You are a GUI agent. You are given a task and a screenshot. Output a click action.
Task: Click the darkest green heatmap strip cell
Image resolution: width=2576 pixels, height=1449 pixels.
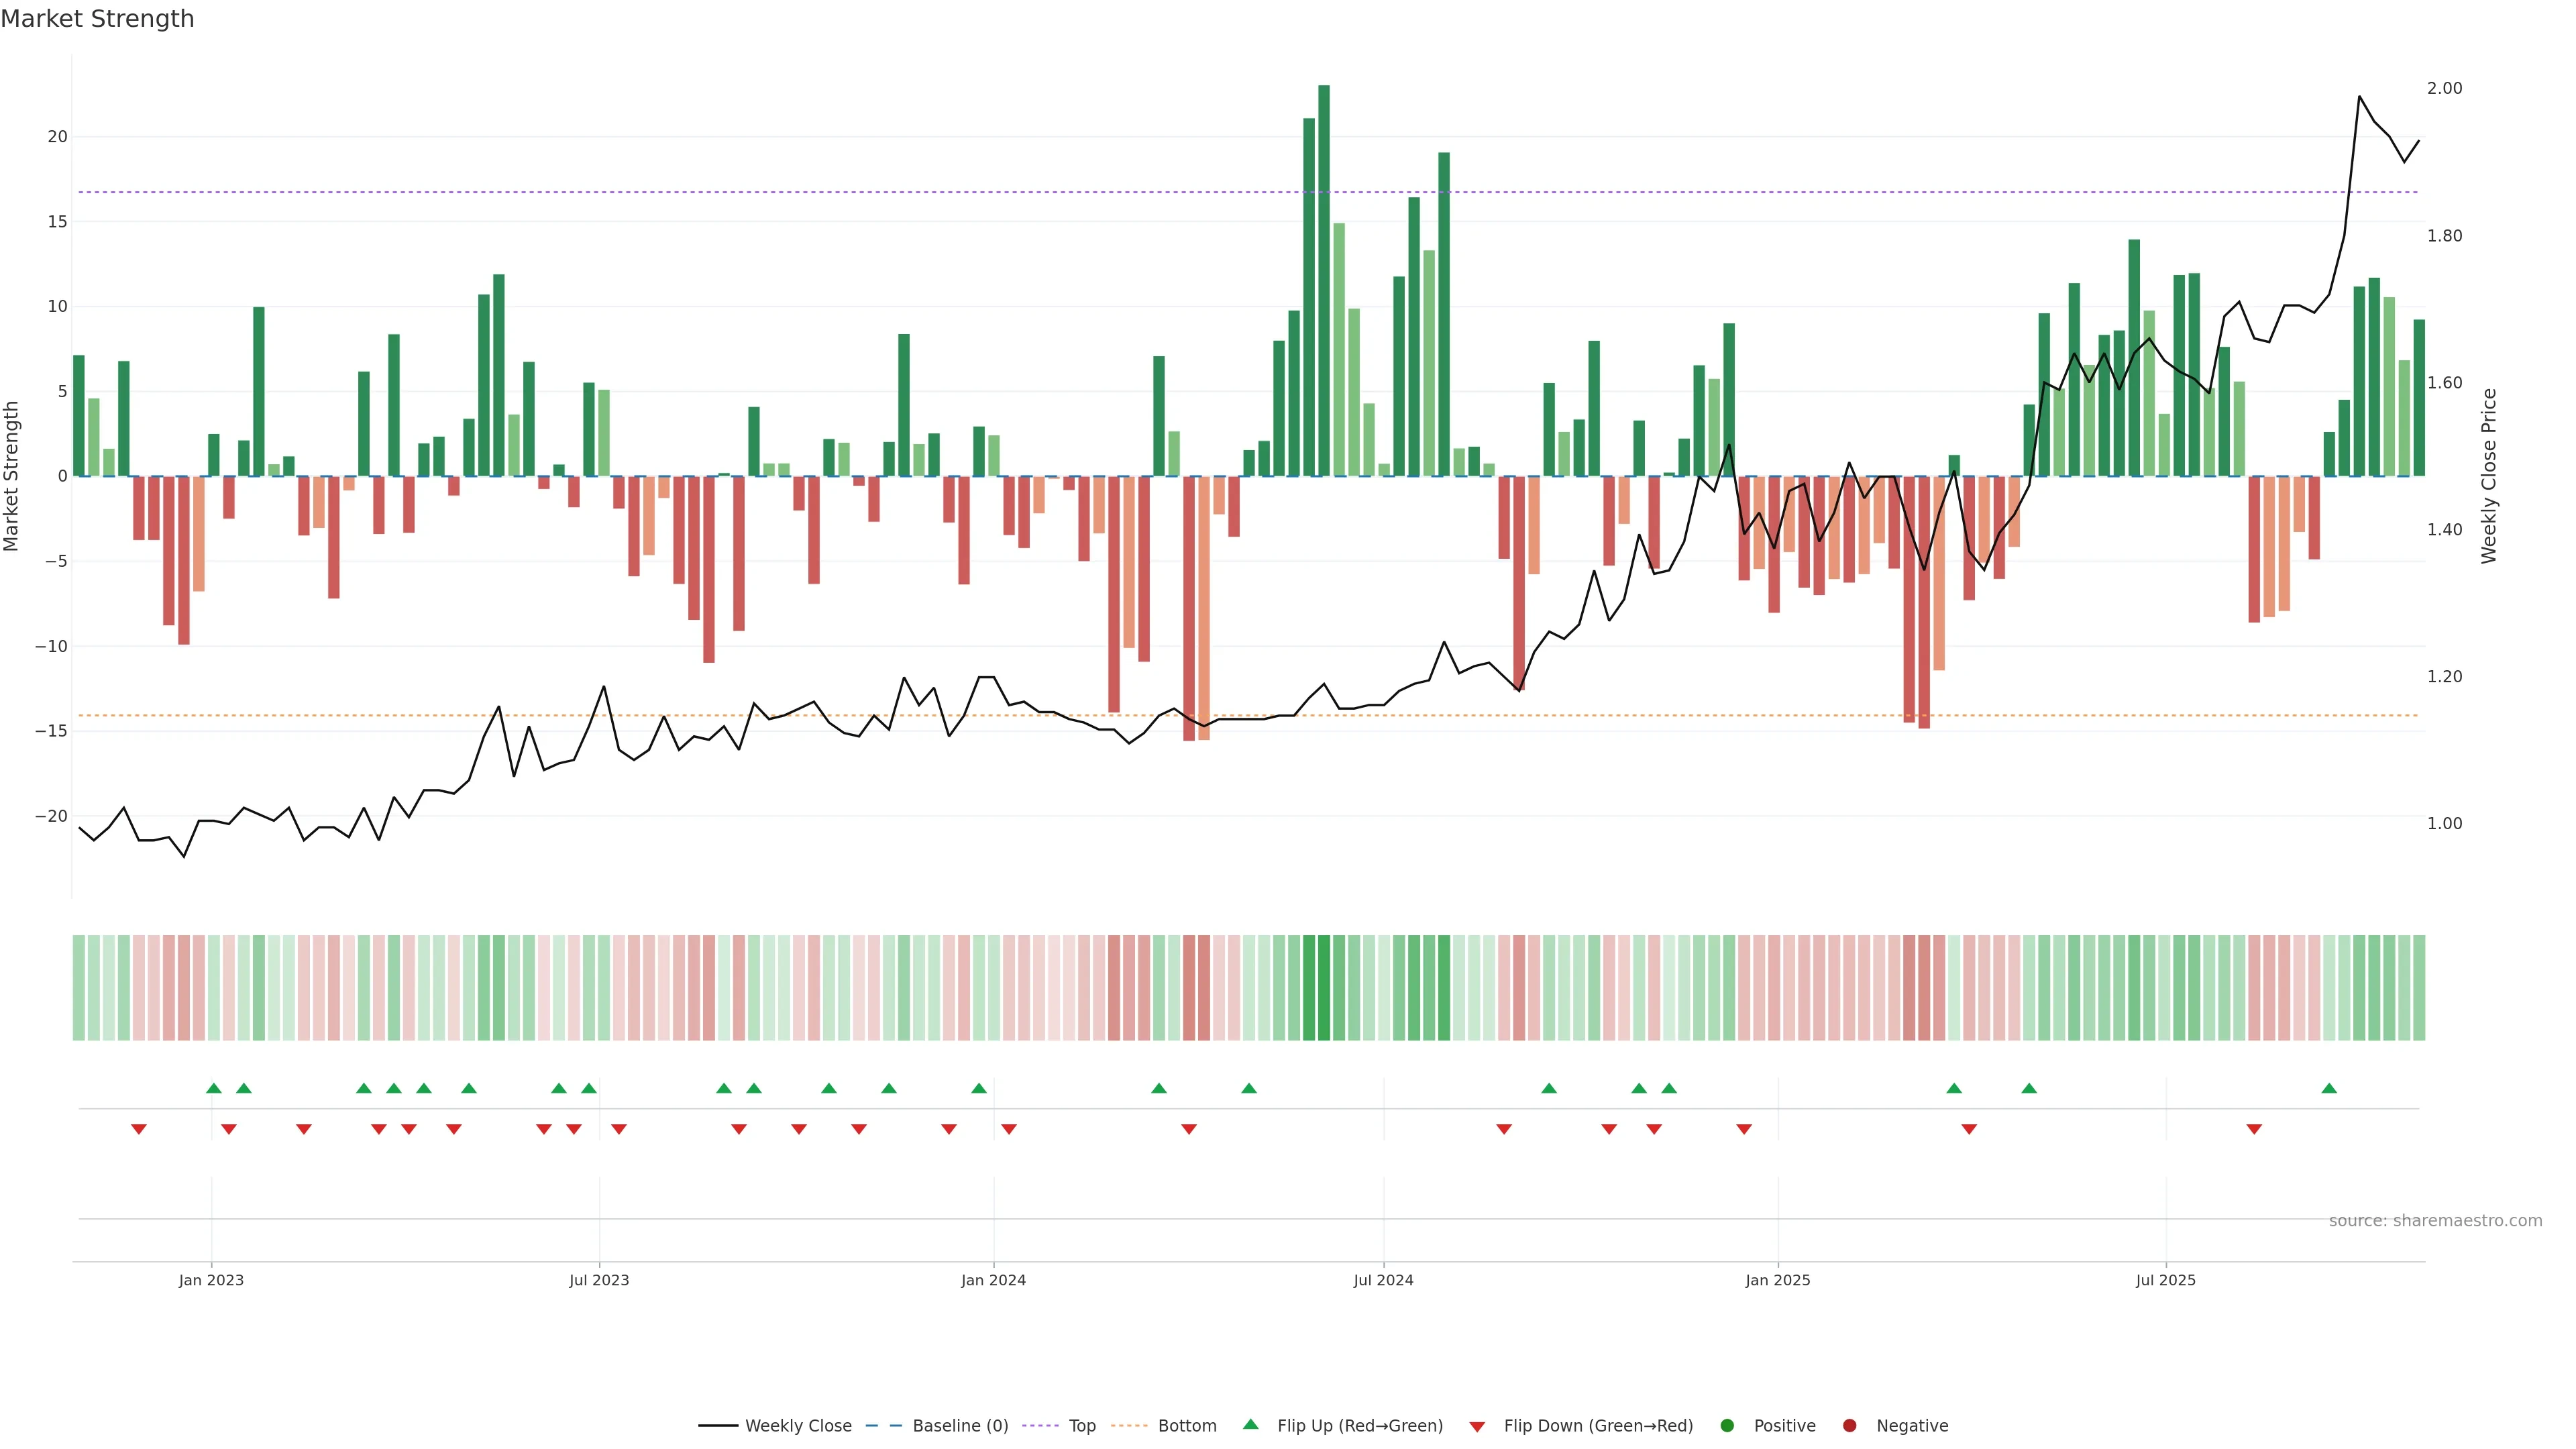point(1324,987)
